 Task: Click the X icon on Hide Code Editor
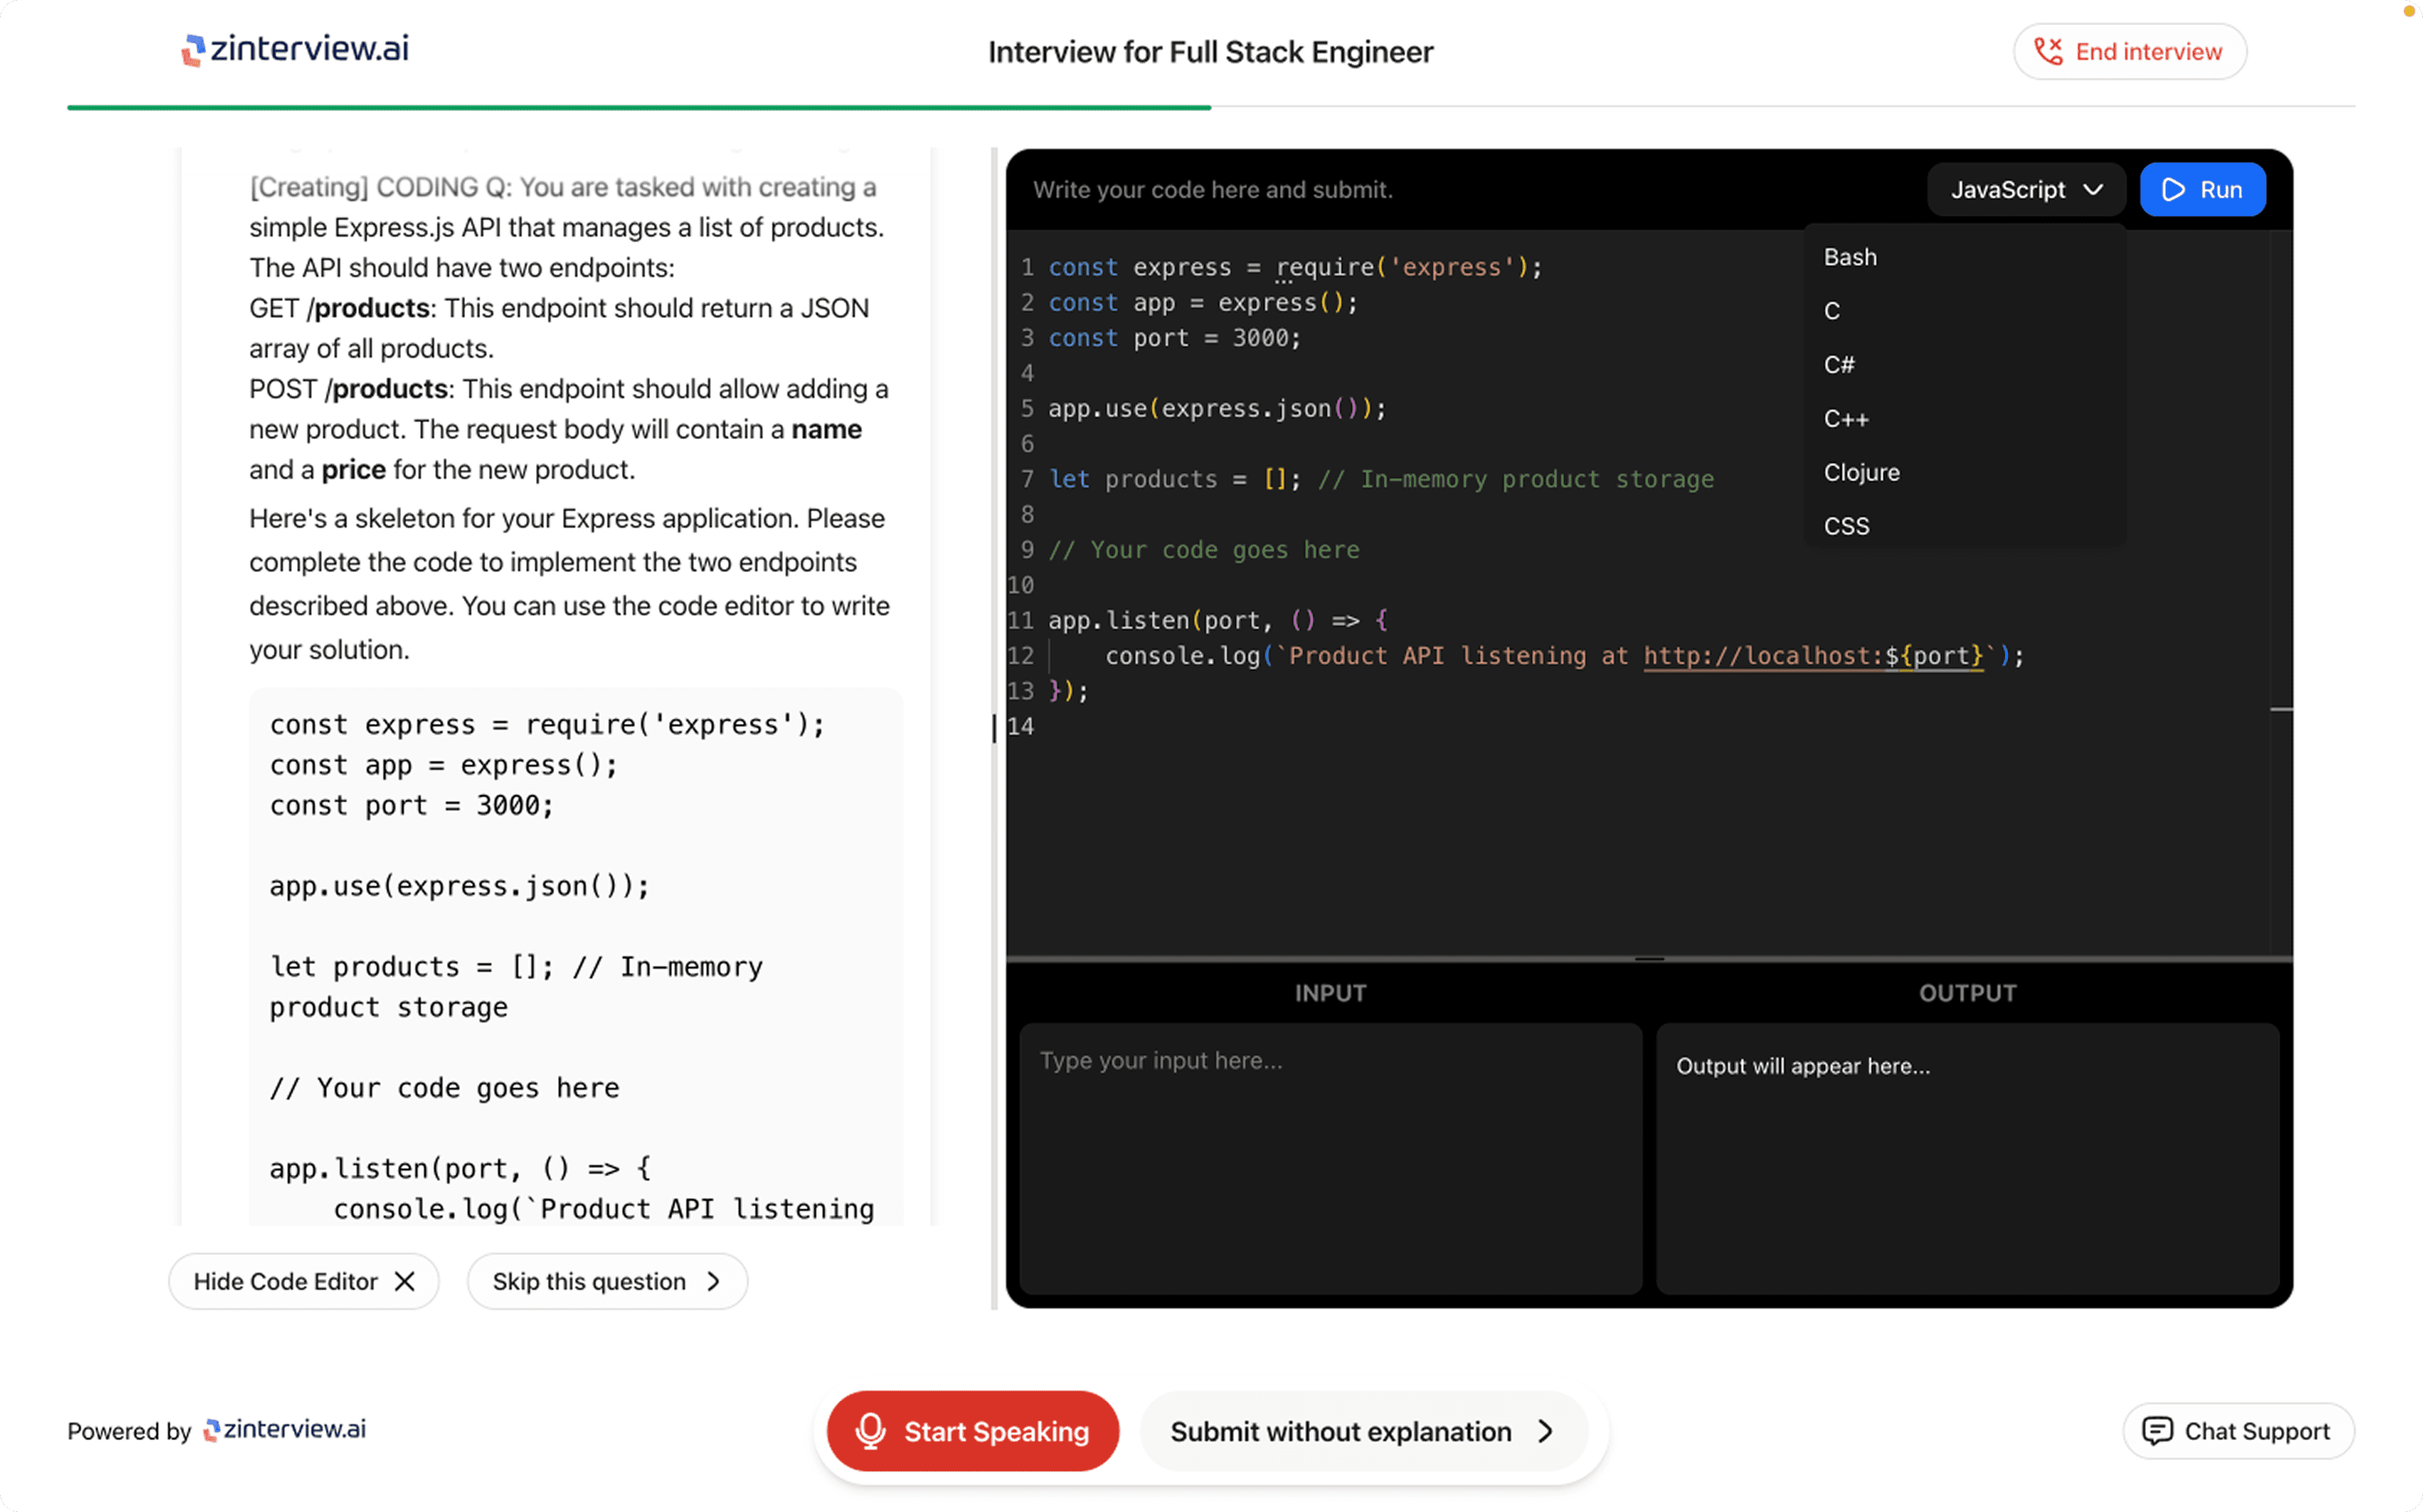tap(405, 1281)
